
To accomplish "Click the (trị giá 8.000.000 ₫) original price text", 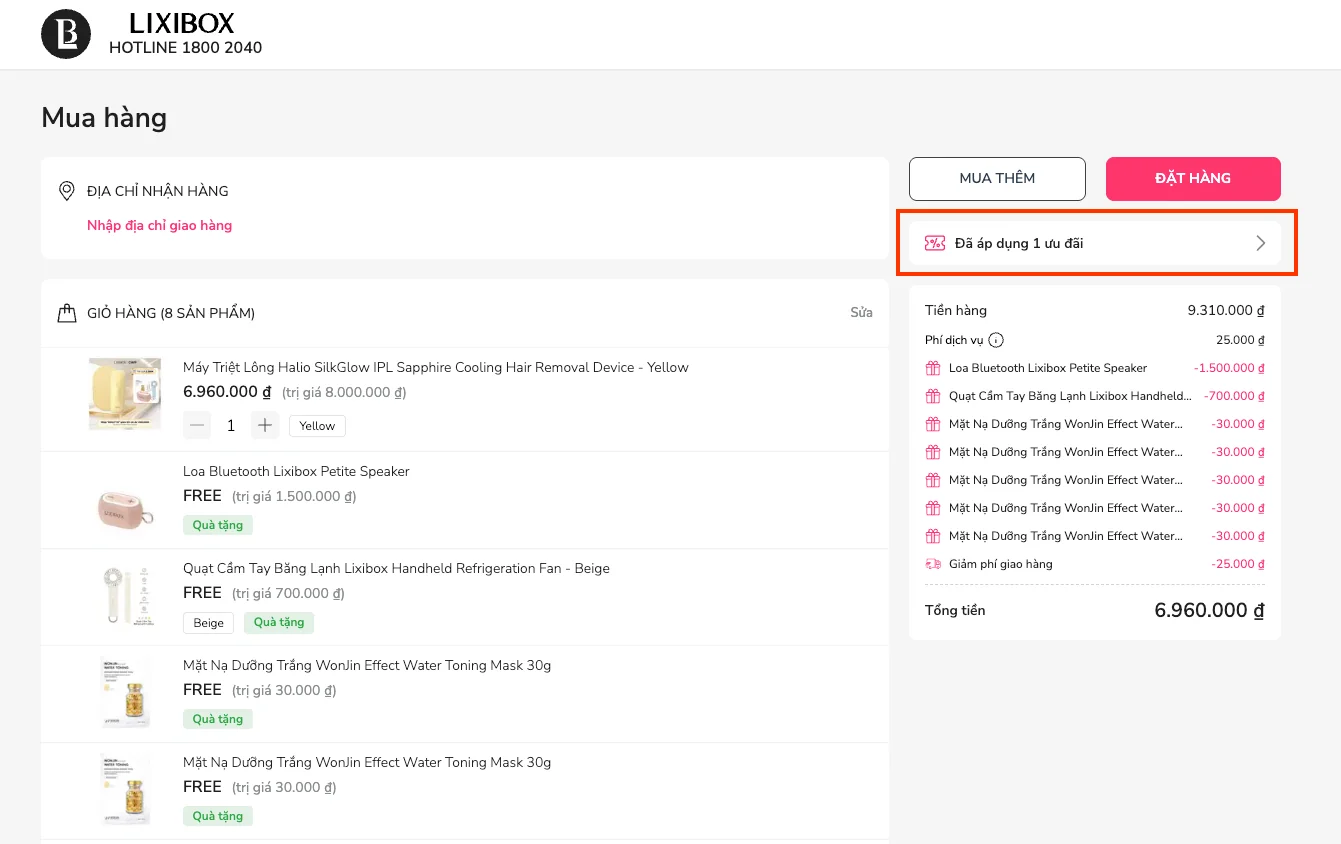I will [344, 393].
